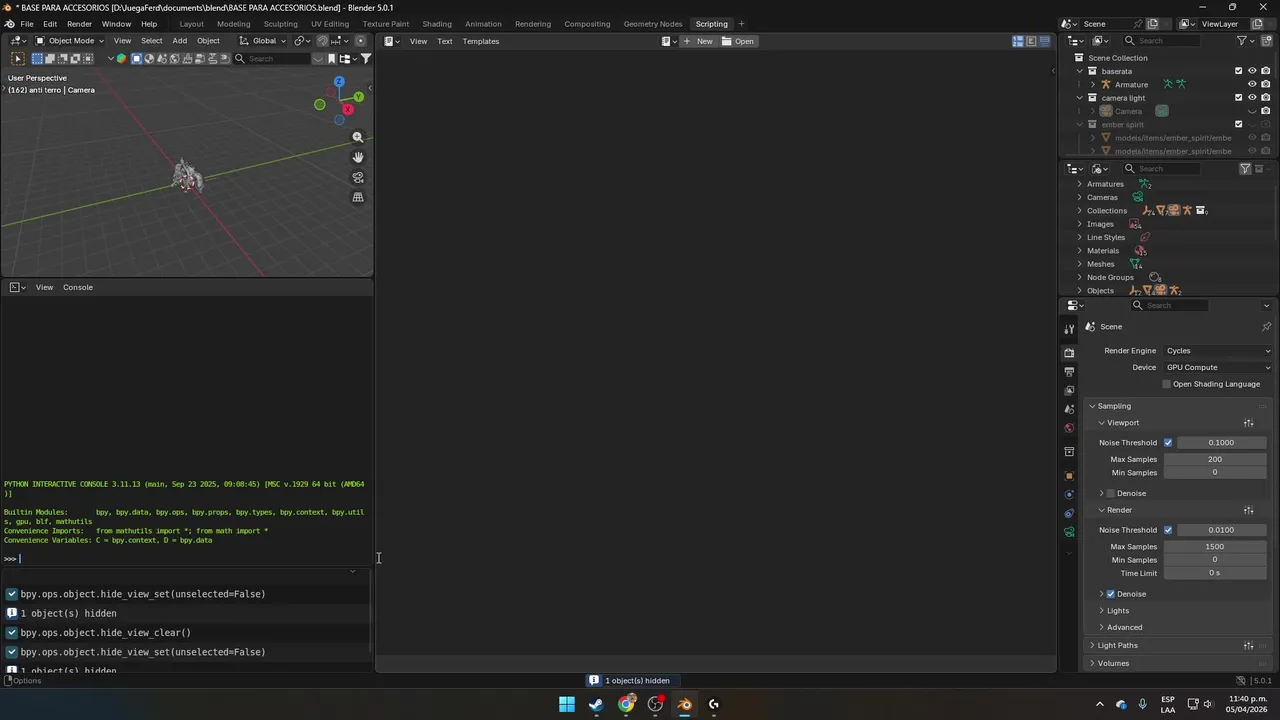1280x720 pixels.
Task: Toggle camera view gizmo in 3D viewport
Action: pos(358,178)
